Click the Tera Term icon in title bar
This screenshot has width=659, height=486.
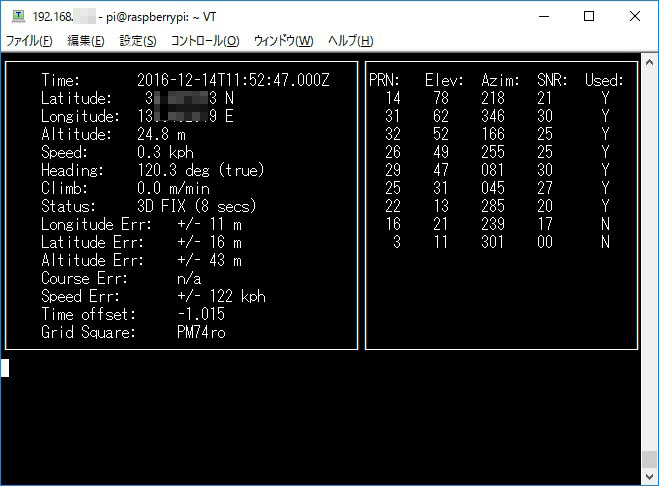pos(18,16)
